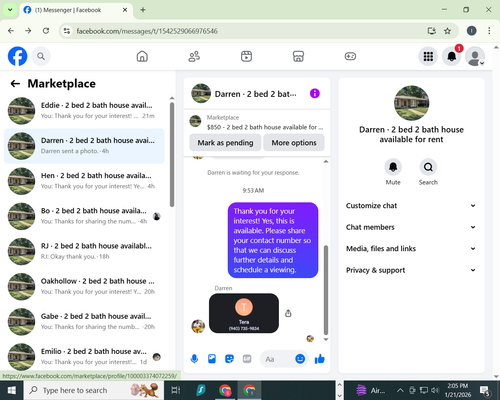This screenshot has height=400, width=500.
Task: Install app icon in address bar
Action: tap(432, 31)
